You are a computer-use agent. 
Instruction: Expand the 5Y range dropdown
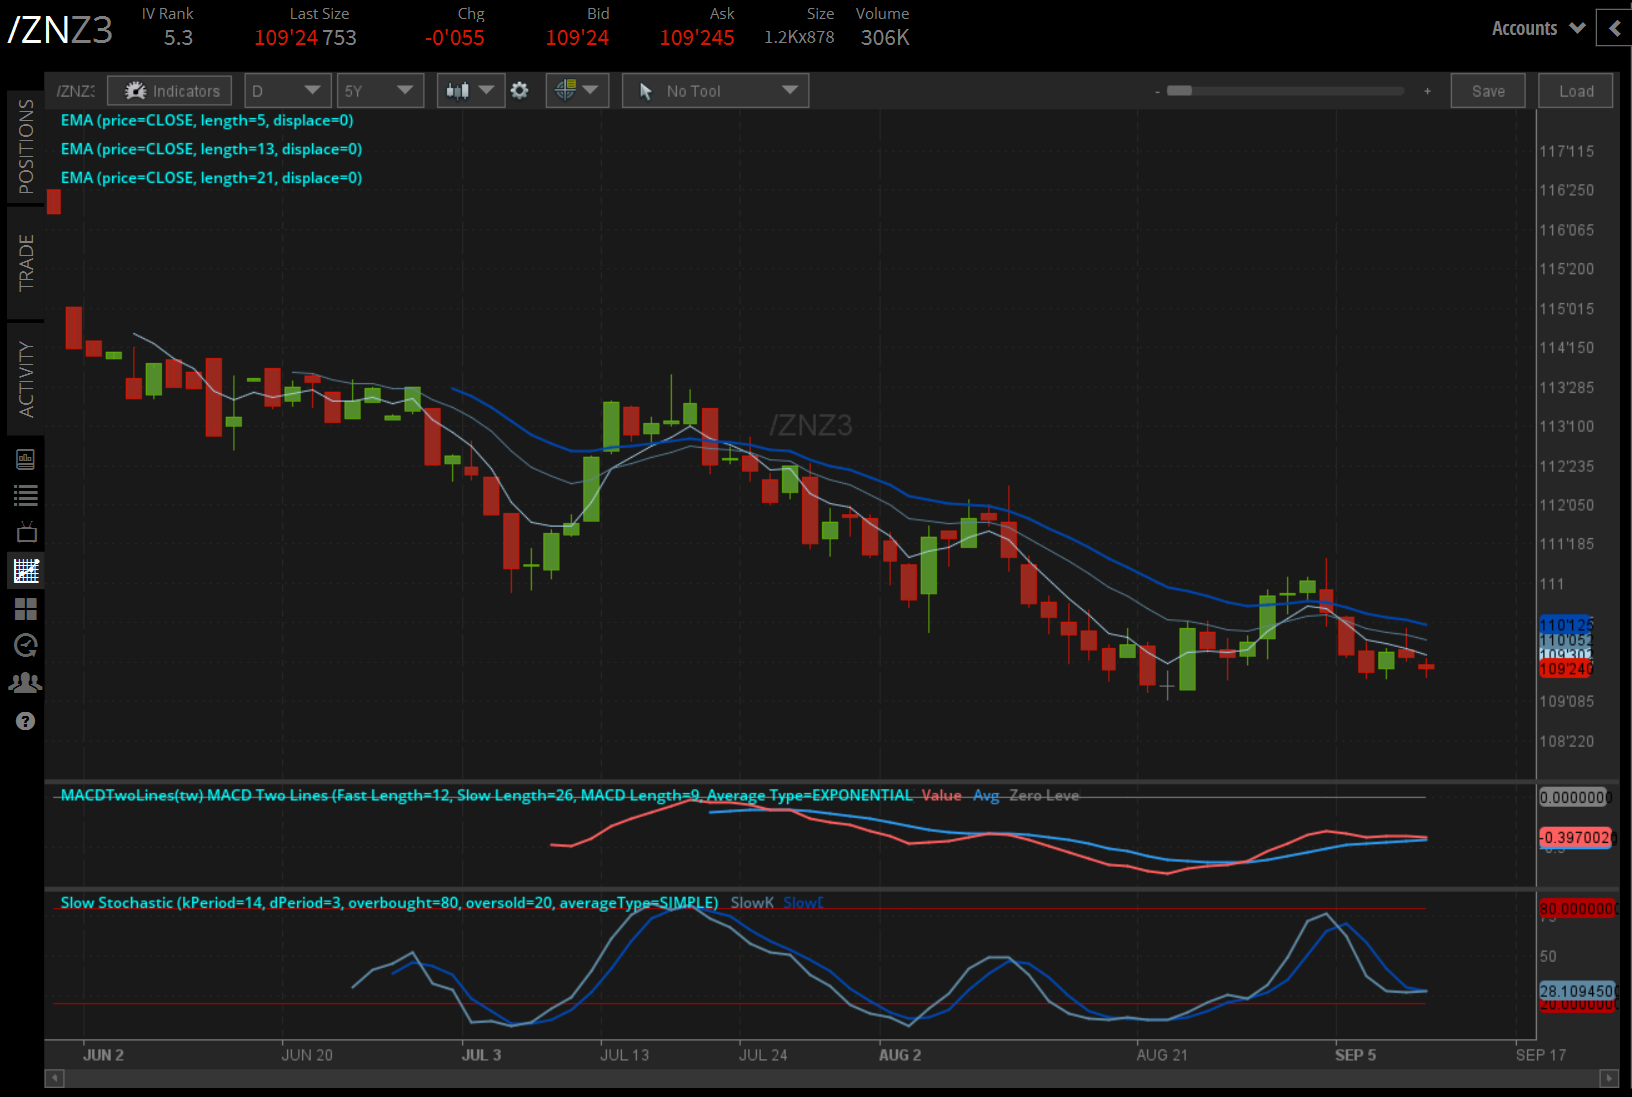click(x=380, y=91)
